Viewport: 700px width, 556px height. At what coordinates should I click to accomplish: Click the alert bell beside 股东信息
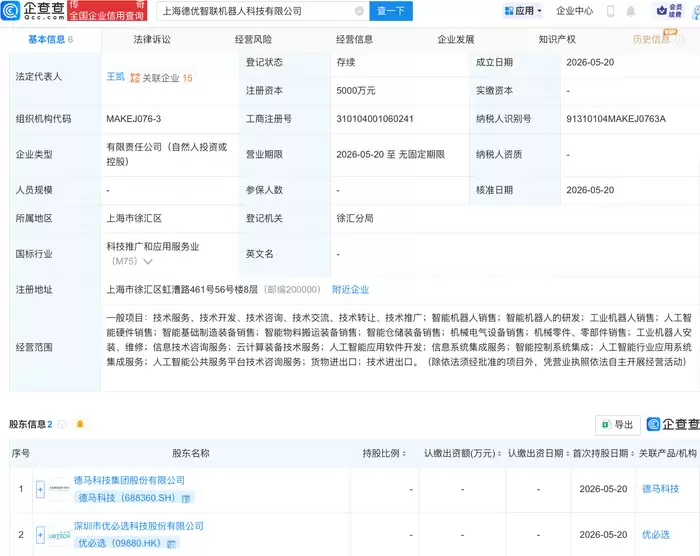pos(80,424)
